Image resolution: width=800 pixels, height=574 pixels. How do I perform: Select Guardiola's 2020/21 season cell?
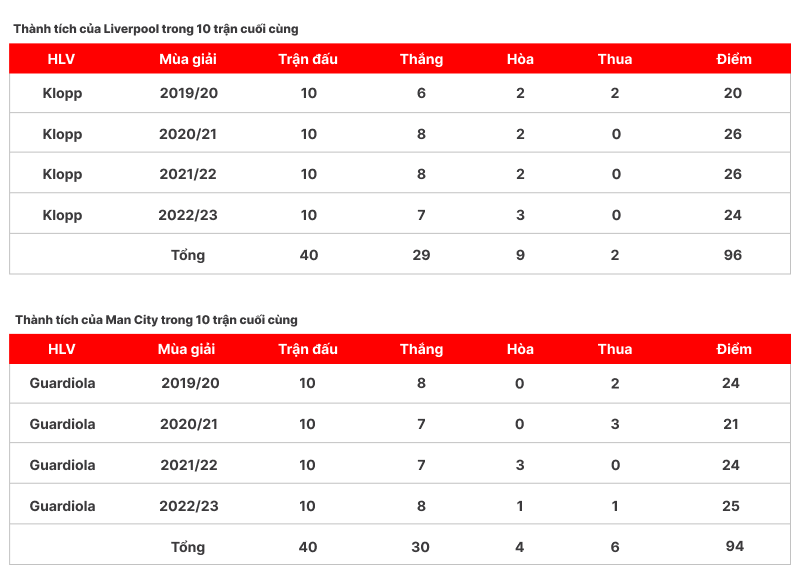pyautogui.click(x=189, y=424)
